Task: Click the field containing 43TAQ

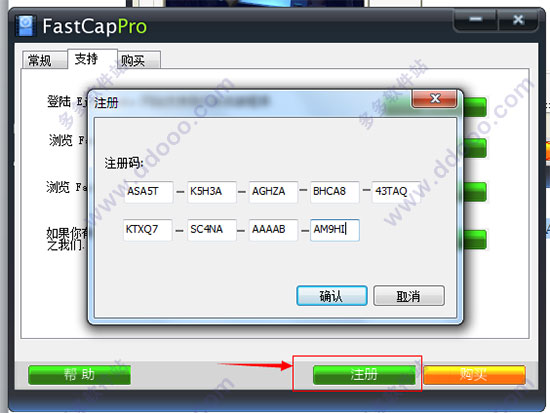Action: tap(396, 192)
